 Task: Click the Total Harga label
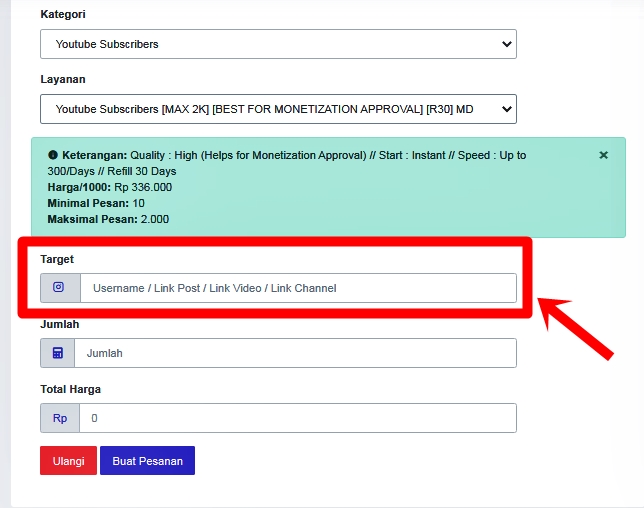coord(71,389)
